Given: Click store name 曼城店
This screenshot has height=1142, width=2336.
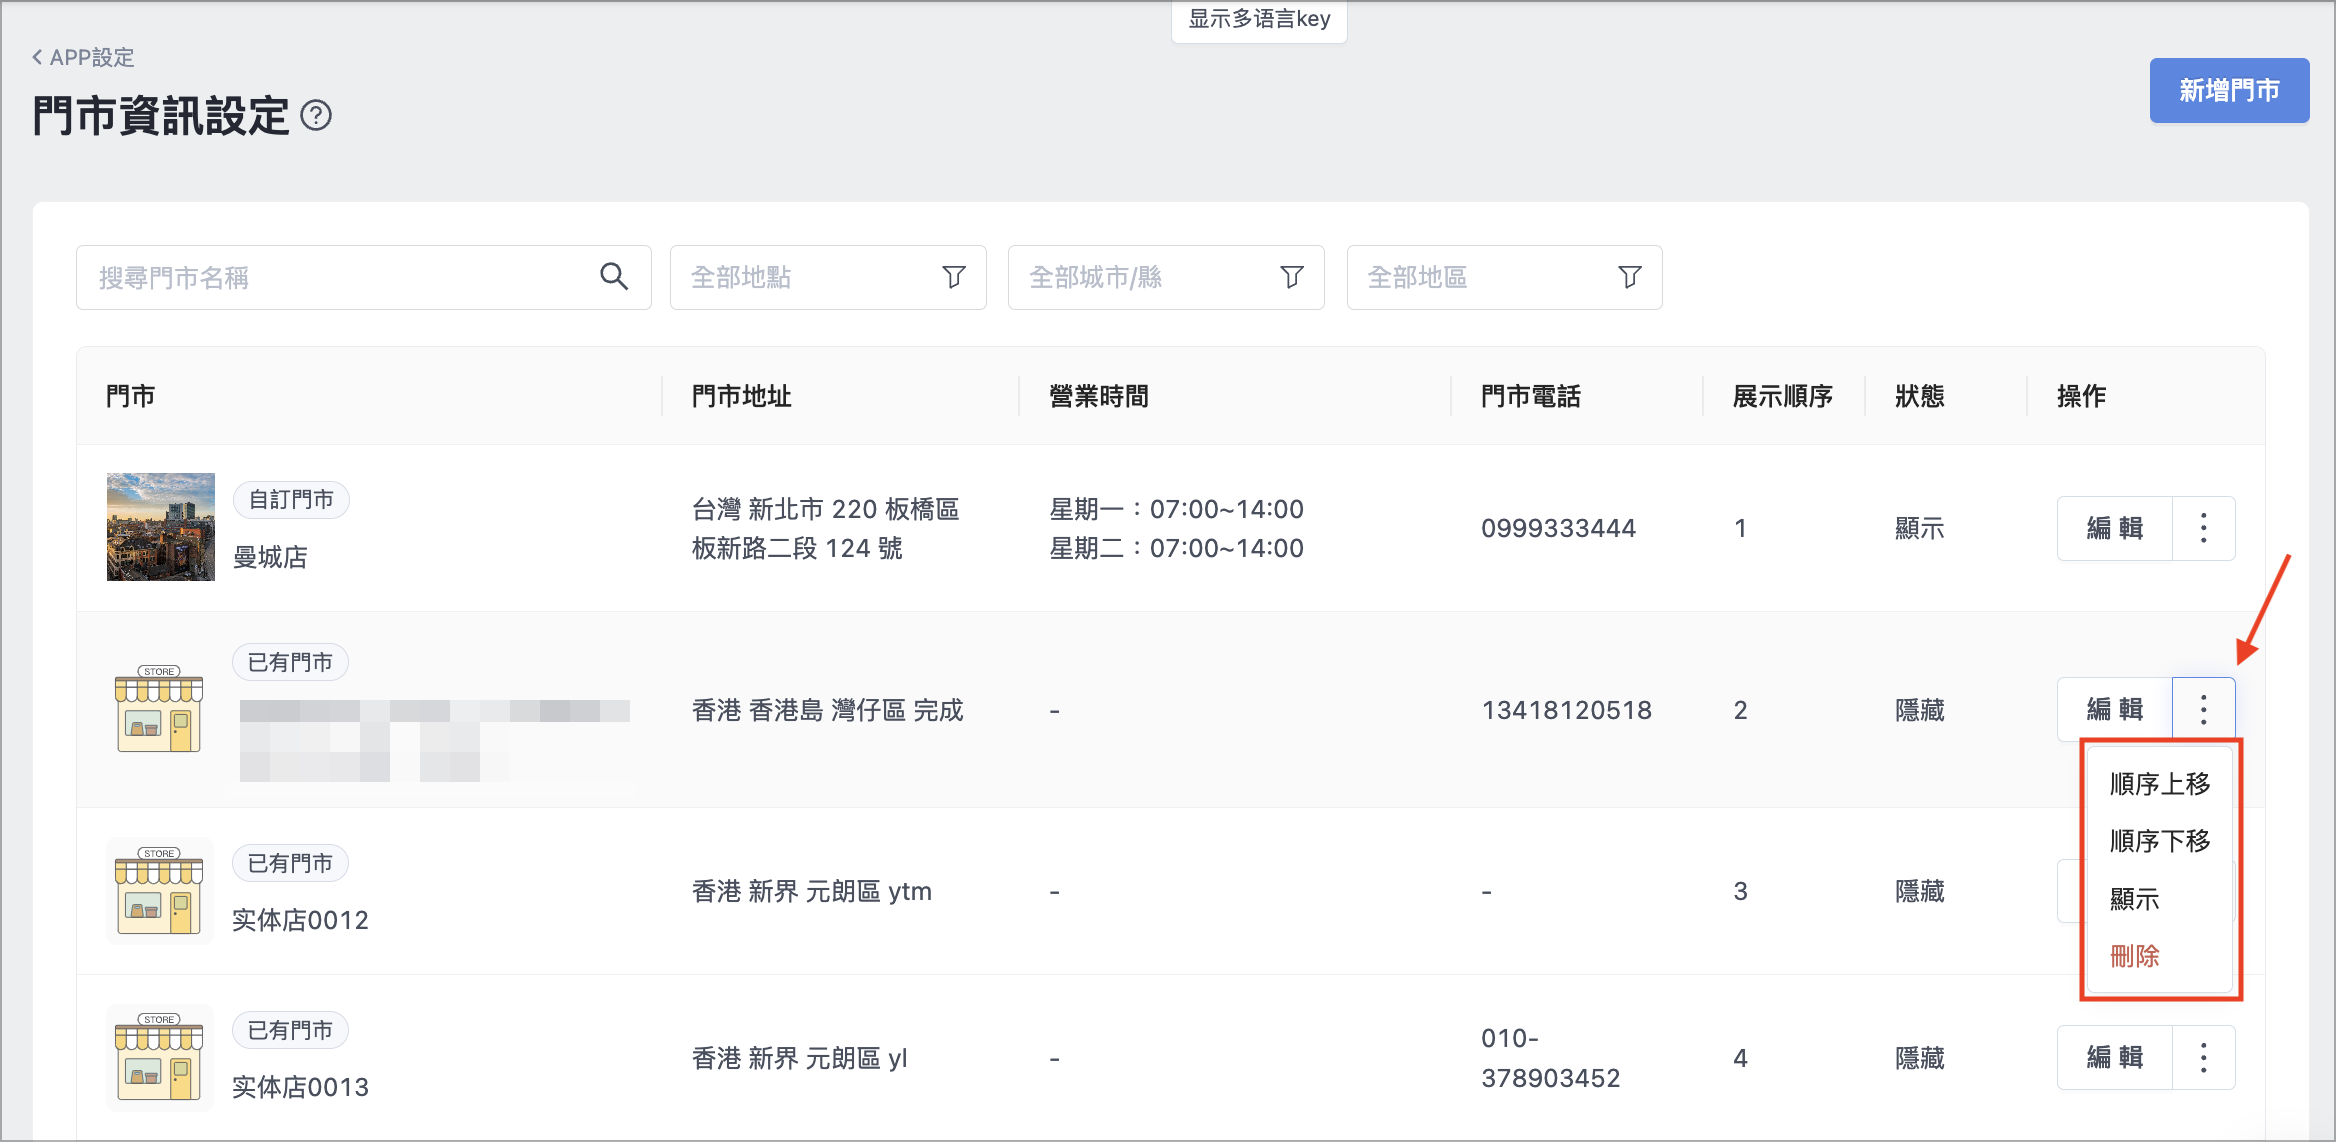Looking at the screenshot, I should click(x=270, y=557).
